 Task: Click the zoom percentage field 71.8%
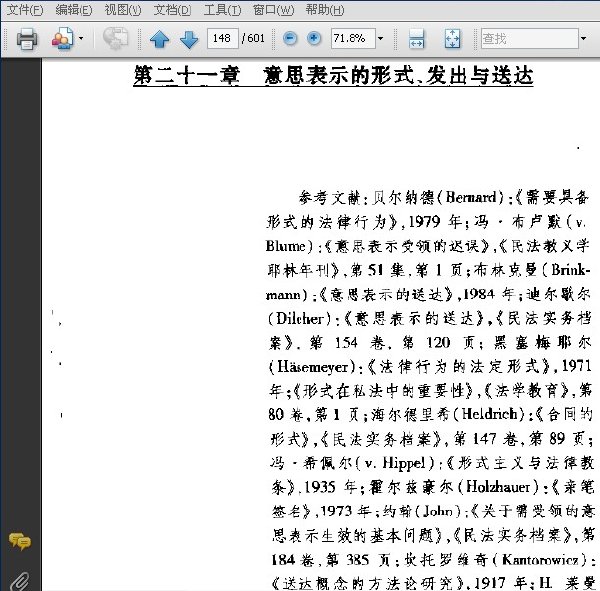click(x=353, y=38)
